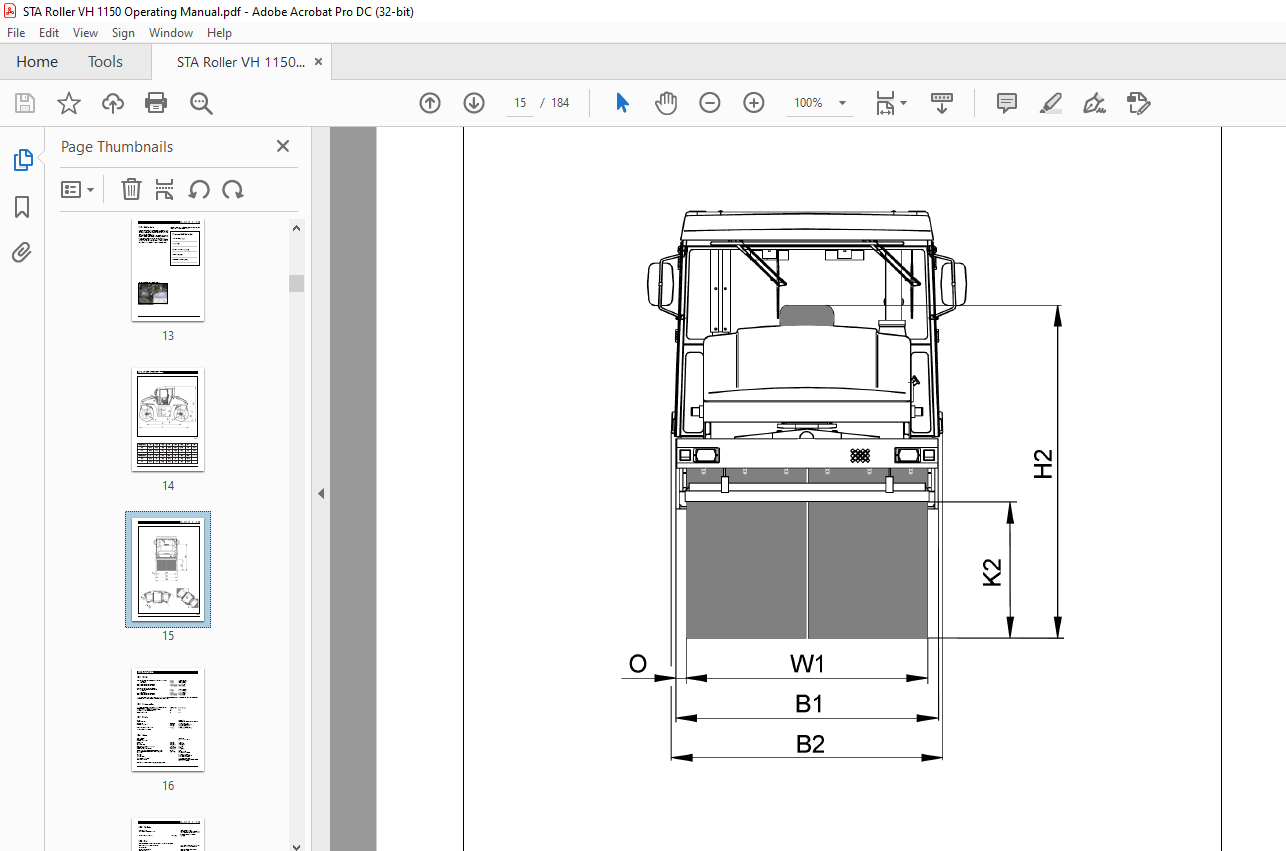The width and height of the screenshot is (1286, 851).
Task: Open the sign document pen tool
Action: coord(1094,103)
